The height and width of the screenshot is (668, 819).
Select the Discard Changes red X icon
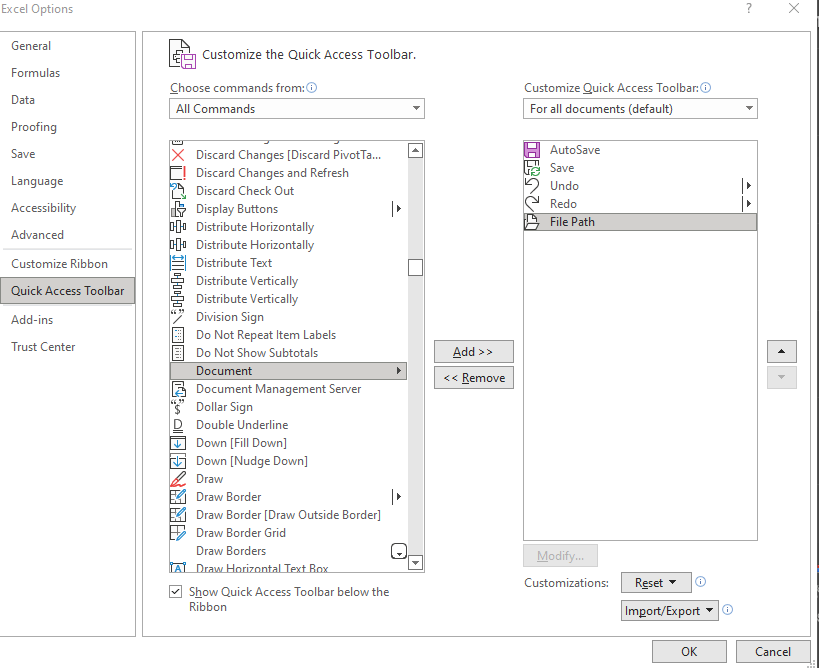(178, 155)
